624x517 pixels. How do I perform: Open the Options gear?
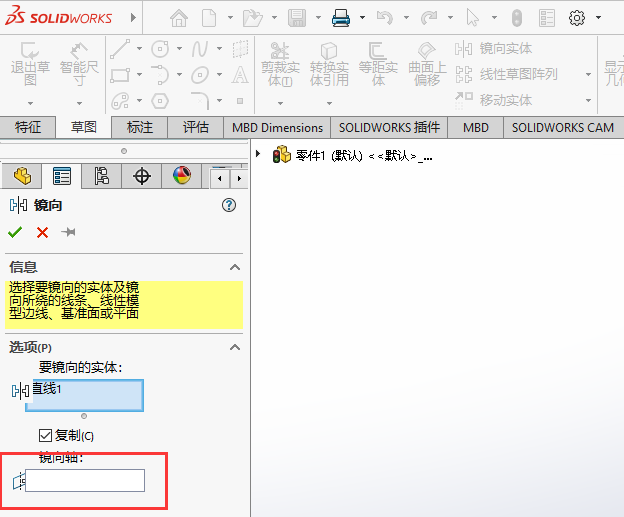577,18
